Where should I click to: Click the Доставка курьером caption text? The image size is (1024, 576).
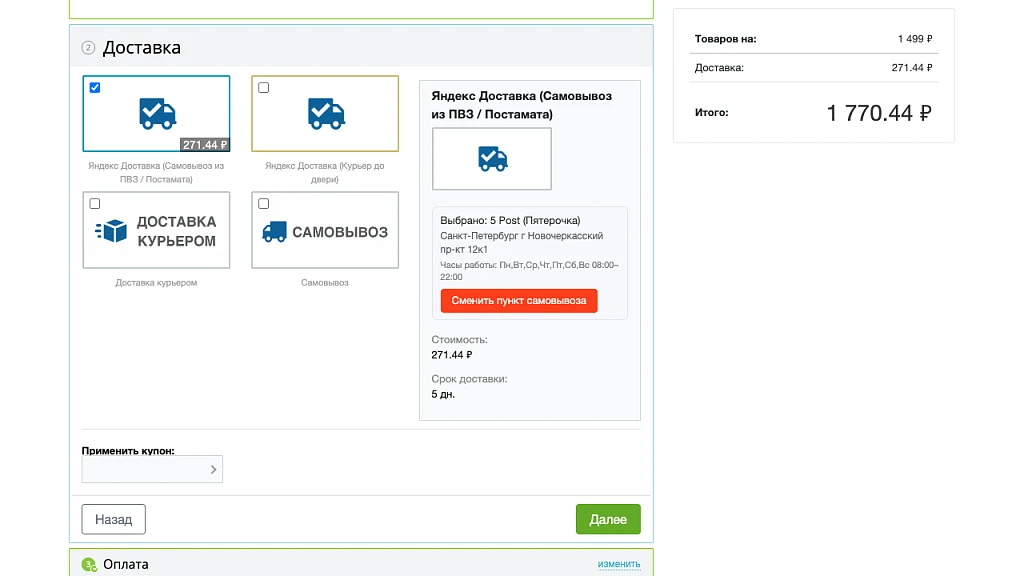(x=156, y=283)
